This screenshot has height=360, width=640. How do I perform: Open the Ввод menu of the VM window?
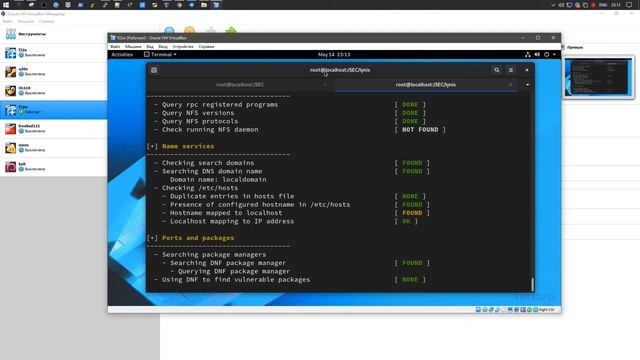click(x=163, y=47)
